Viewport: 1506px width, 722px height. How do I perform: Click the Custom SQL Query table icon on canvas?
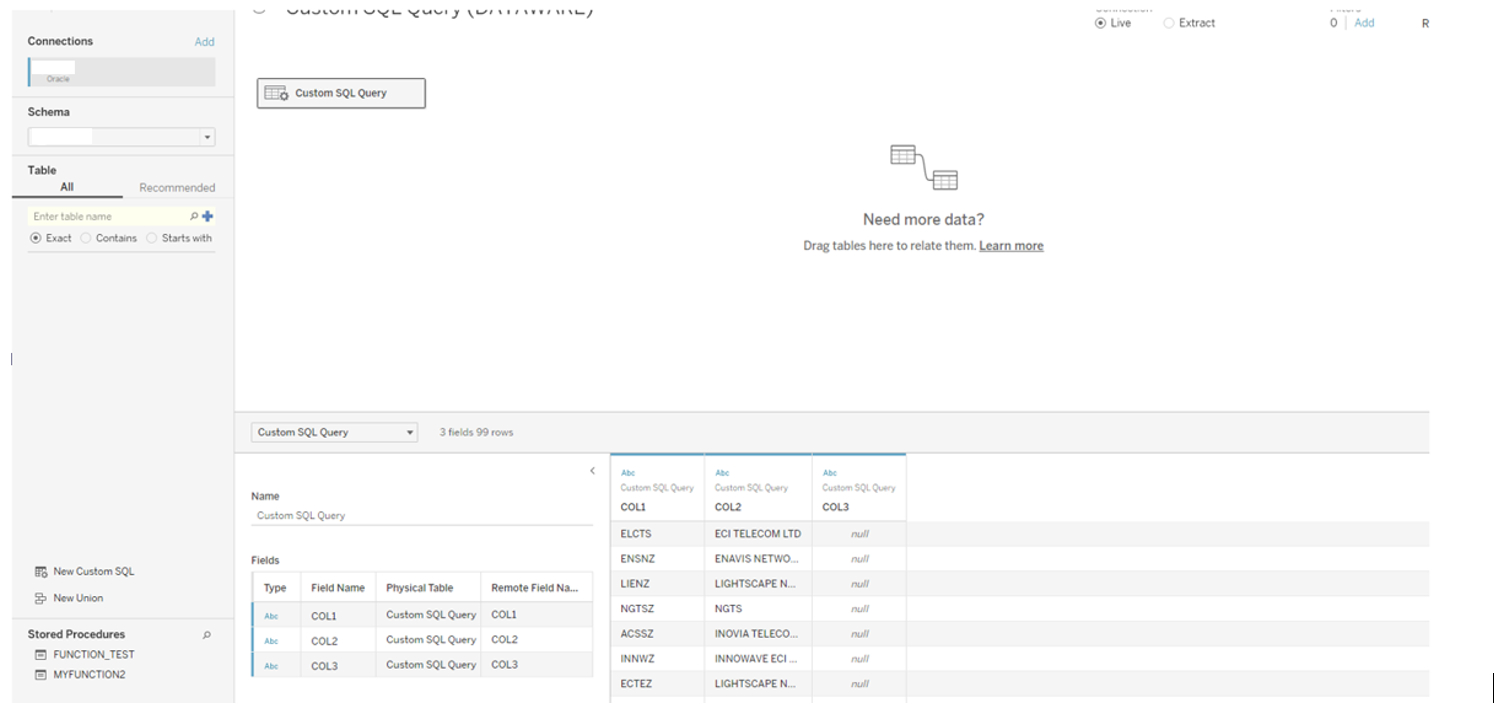tap(276, 93)
